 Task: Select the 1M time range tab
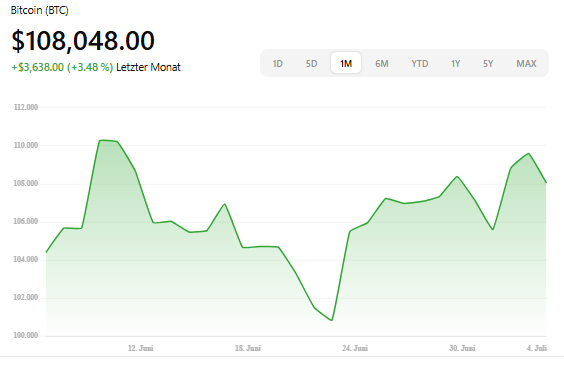pyautogui.click(x=346, y=63)
